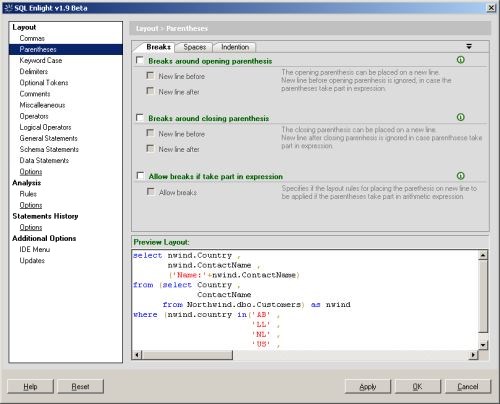Click preview horizontal scrollbar right arrow
Image resolution: width=500 pixels, height=404 pixels.
(x=473, y=355)
